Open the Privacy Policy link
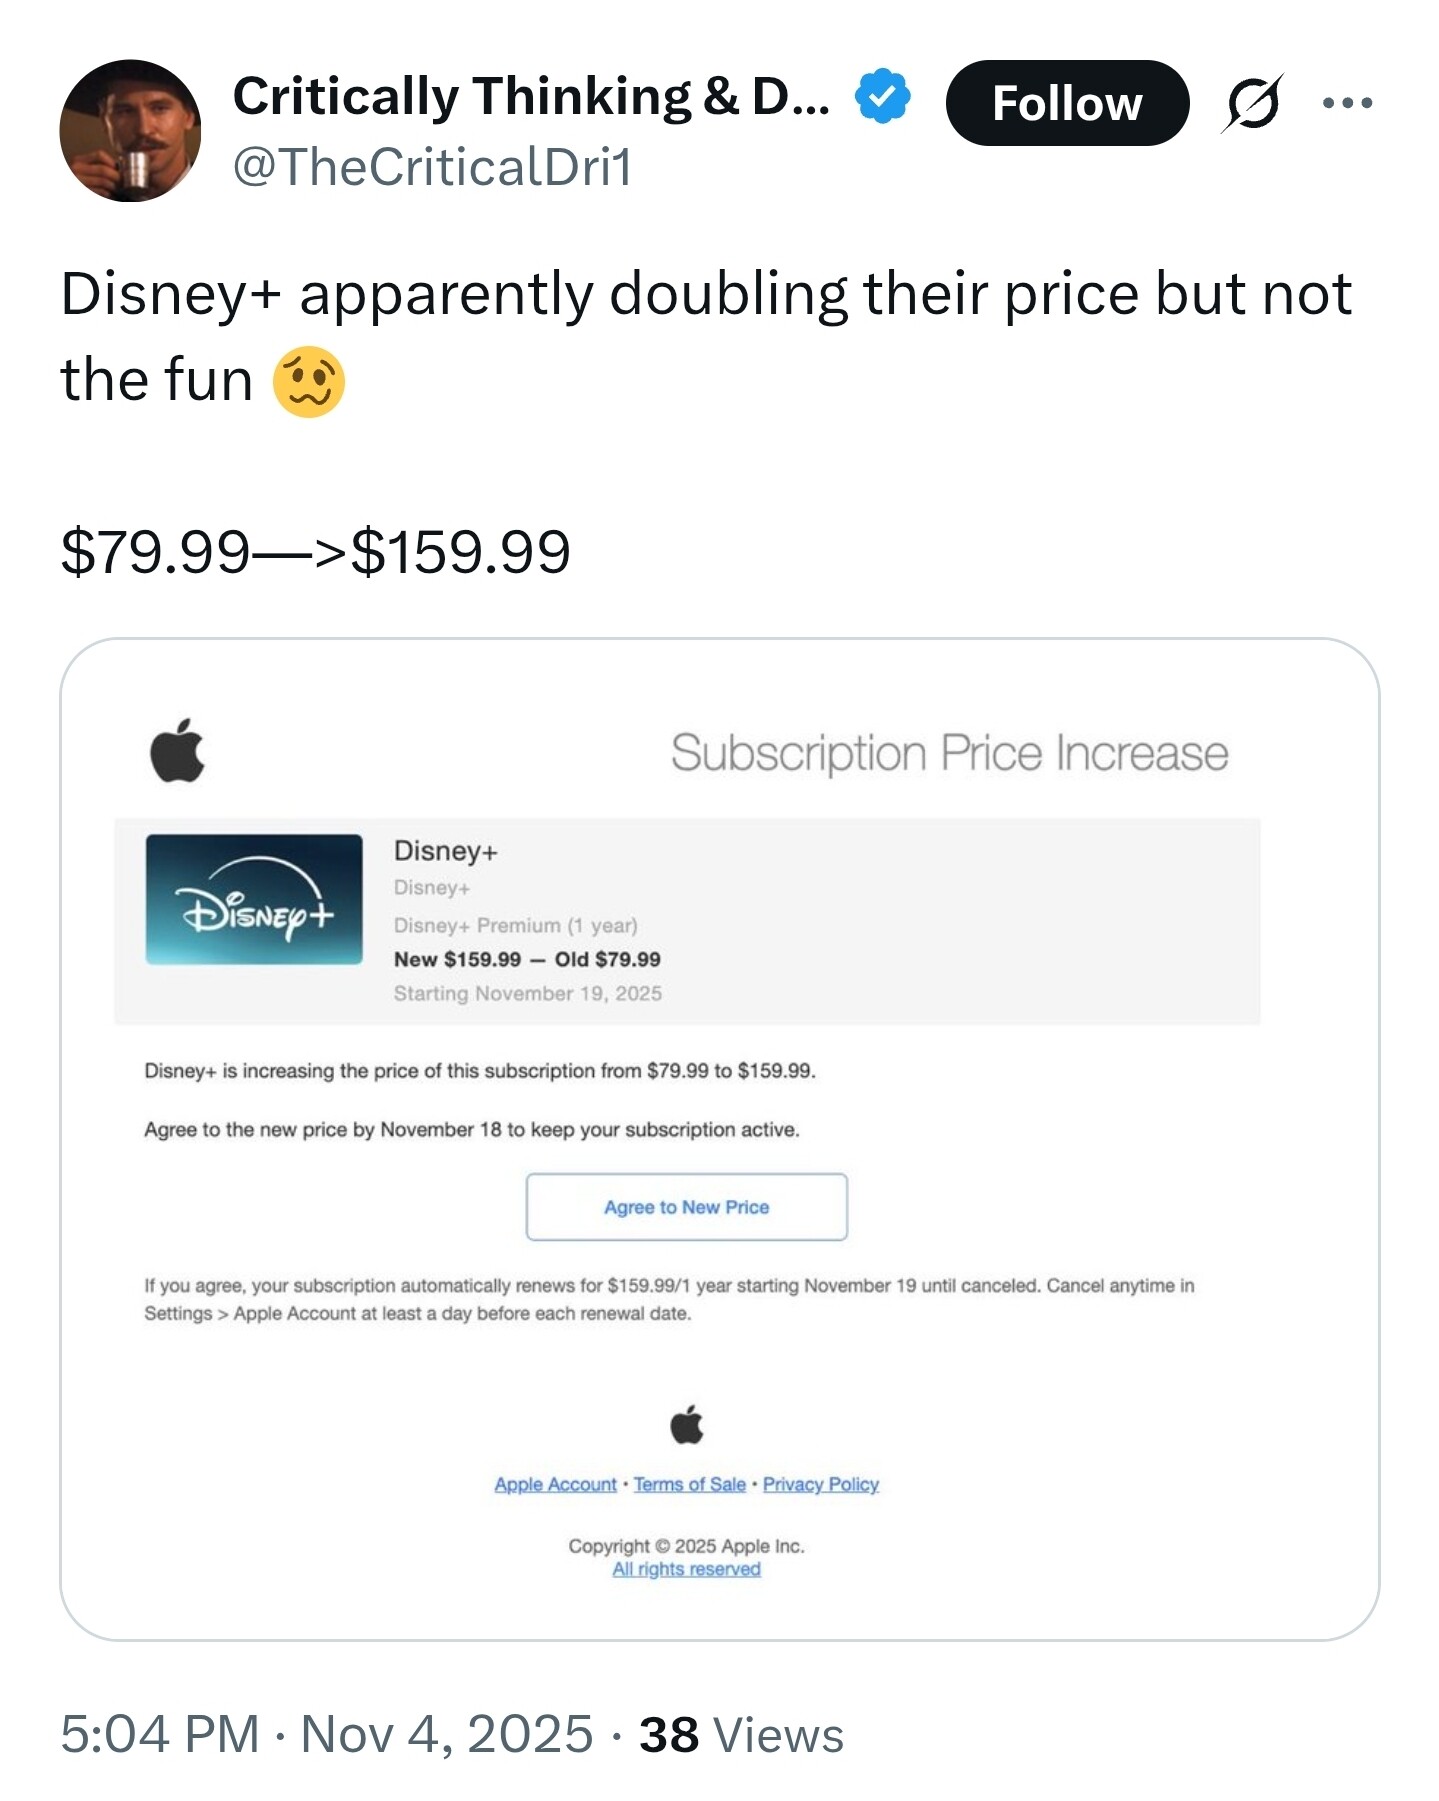Viewport: 1439px width, 1801px height. 820,1485
